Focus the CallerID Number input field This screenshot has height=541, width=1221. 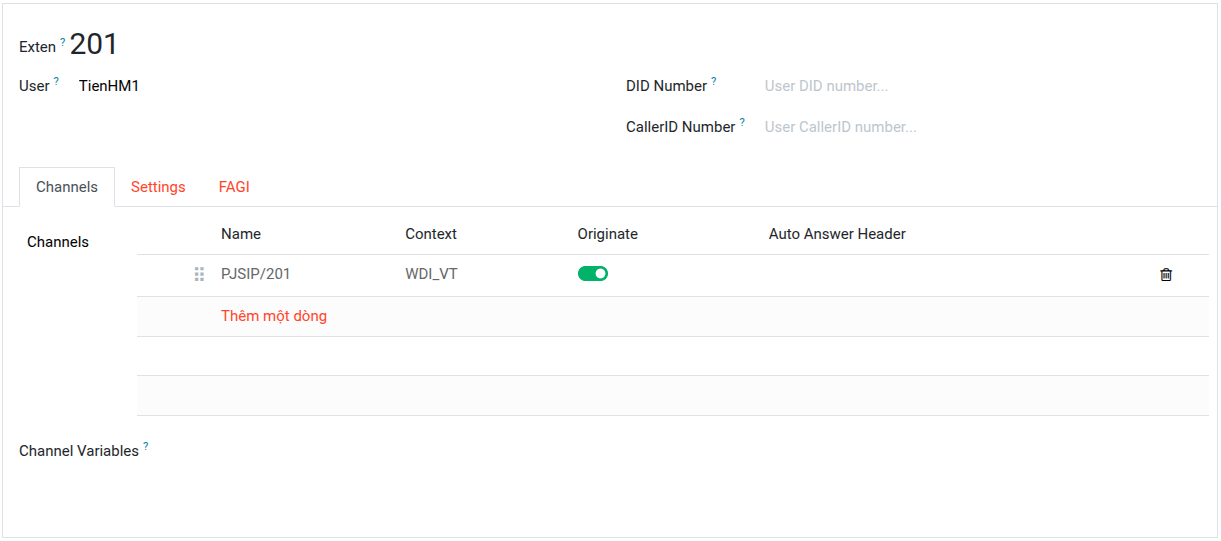pyautogui.click(x=980, y=127)
